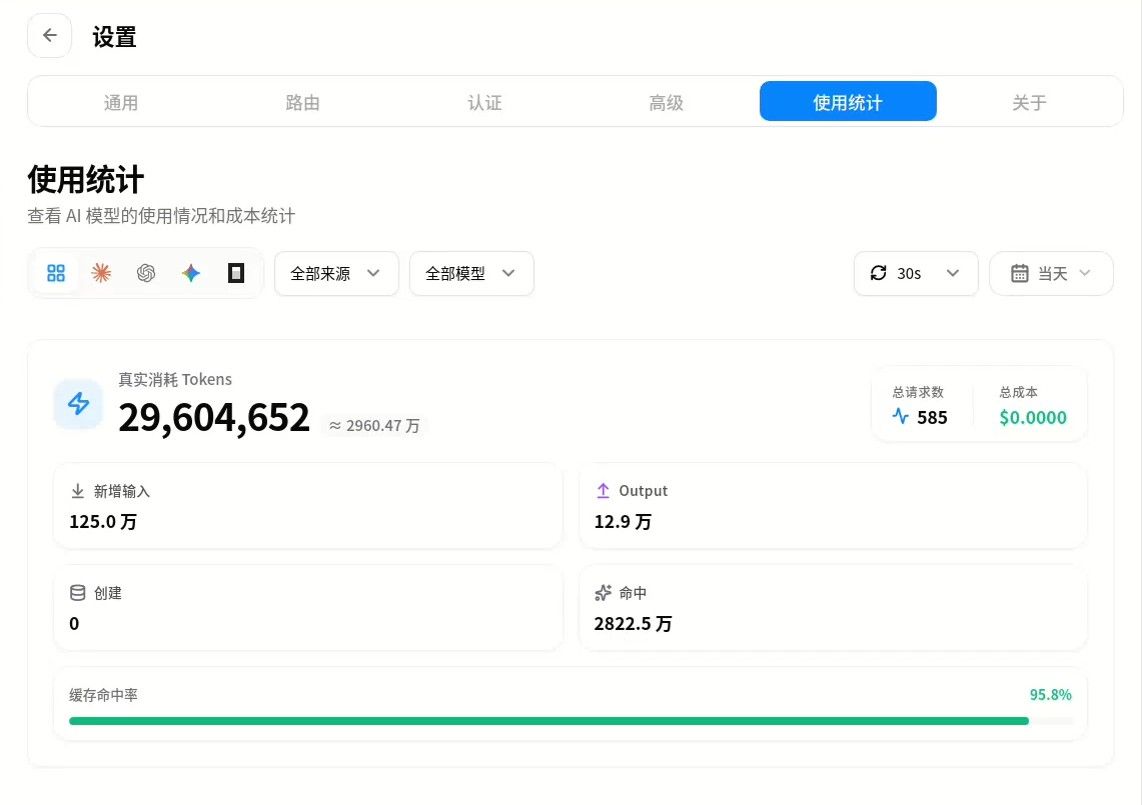Select the all-providers grid icon filter

(x=56, y=273)
